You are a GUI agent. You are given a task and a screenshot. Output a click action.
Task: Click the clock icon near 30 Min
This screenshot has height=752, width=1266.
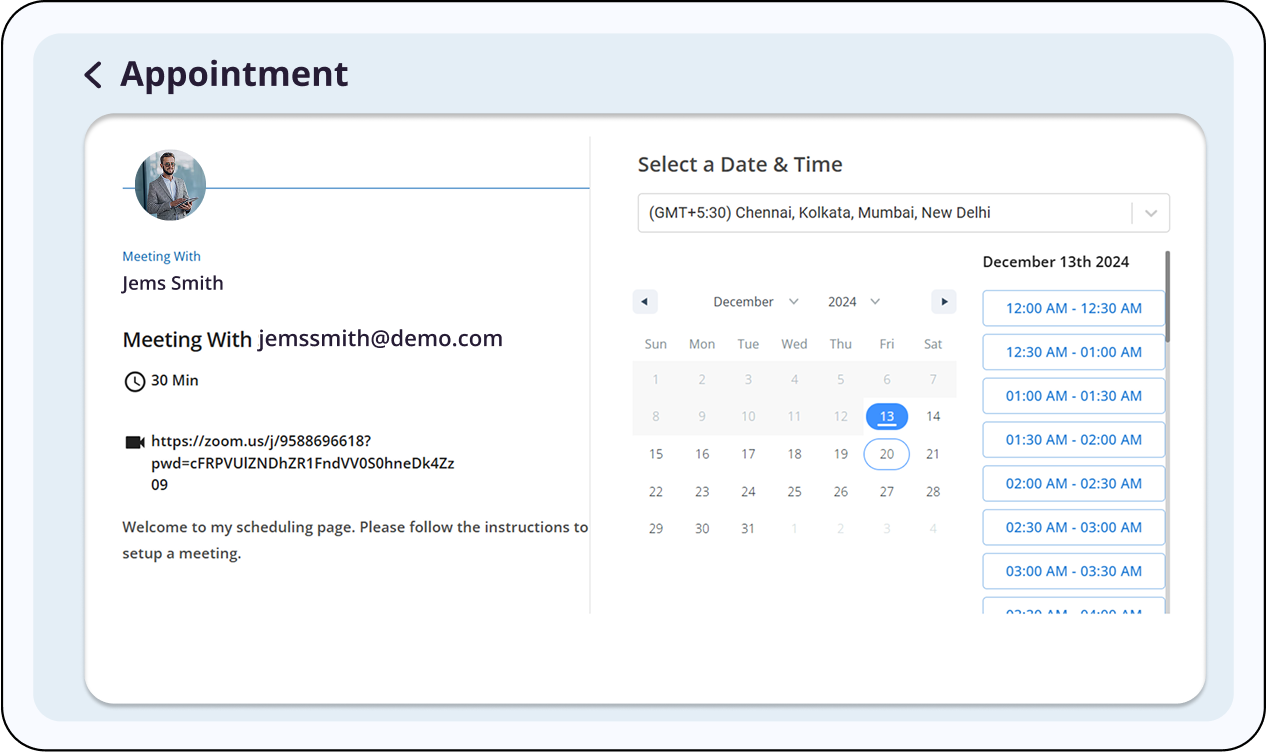134,381
